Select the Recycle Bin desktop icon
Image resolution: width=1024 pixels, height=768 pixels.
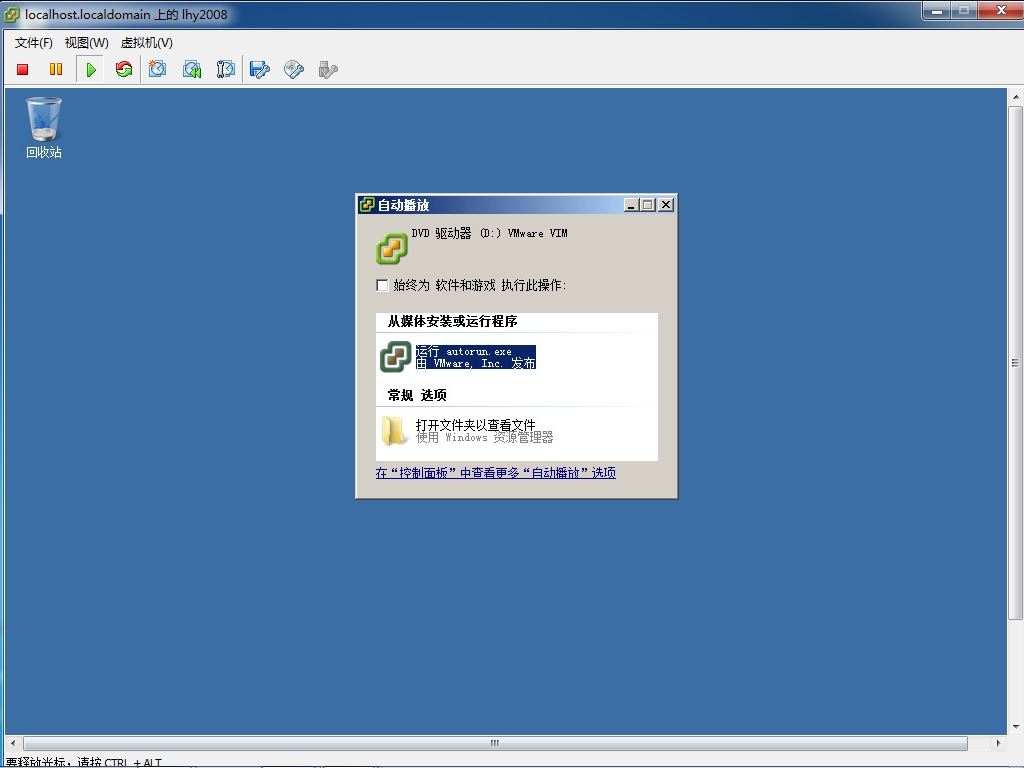coord(44,127)
